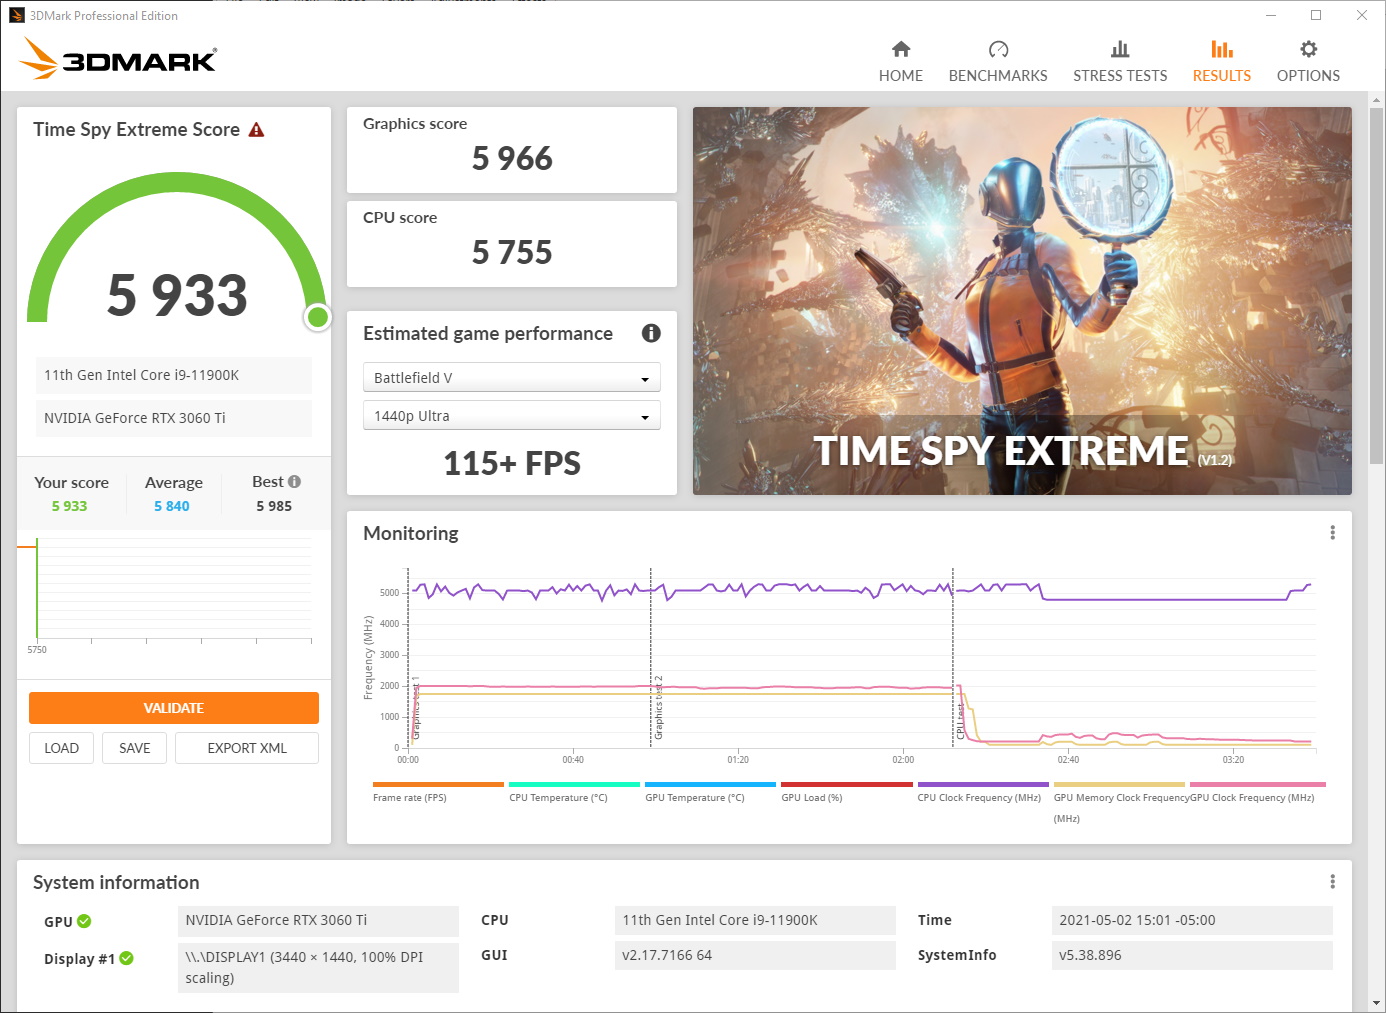Click the Export XML button
This screenshot has height=1013, width=1386.
tap(247, 748)
